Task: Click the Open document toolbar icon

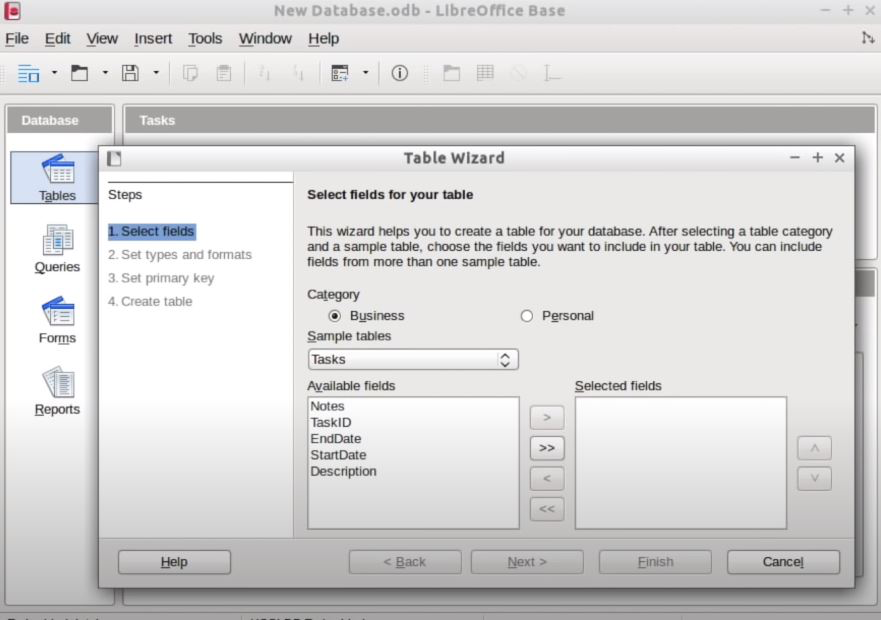Action: pos(79,72)
